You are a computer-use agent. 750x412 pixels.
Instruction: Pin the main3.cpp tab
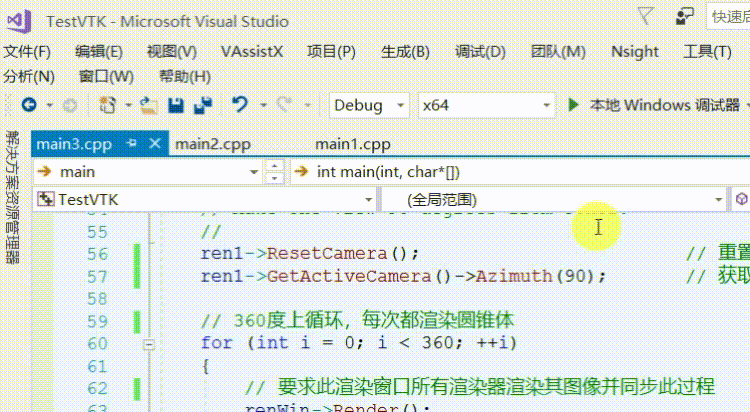(132, 143)
